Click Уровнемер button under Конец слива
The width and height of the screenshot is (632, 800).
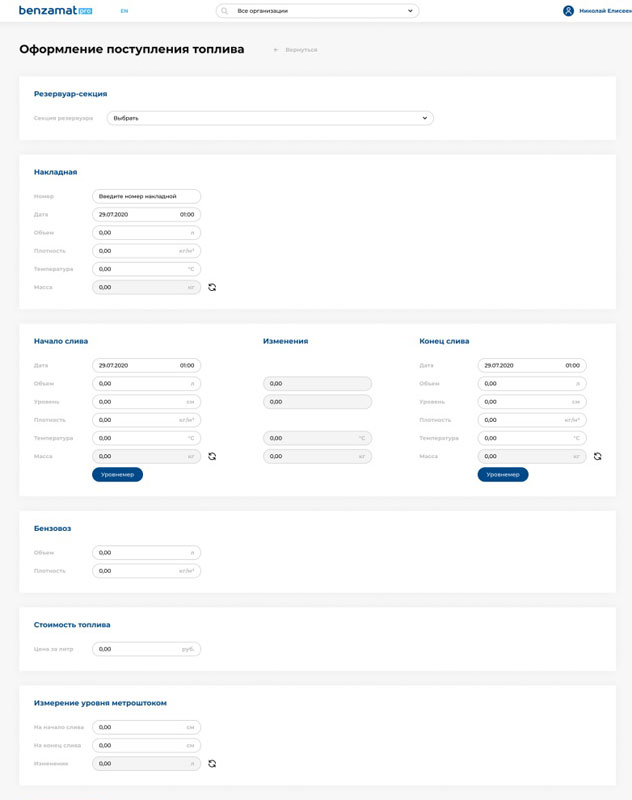click(x=503, y=474)
